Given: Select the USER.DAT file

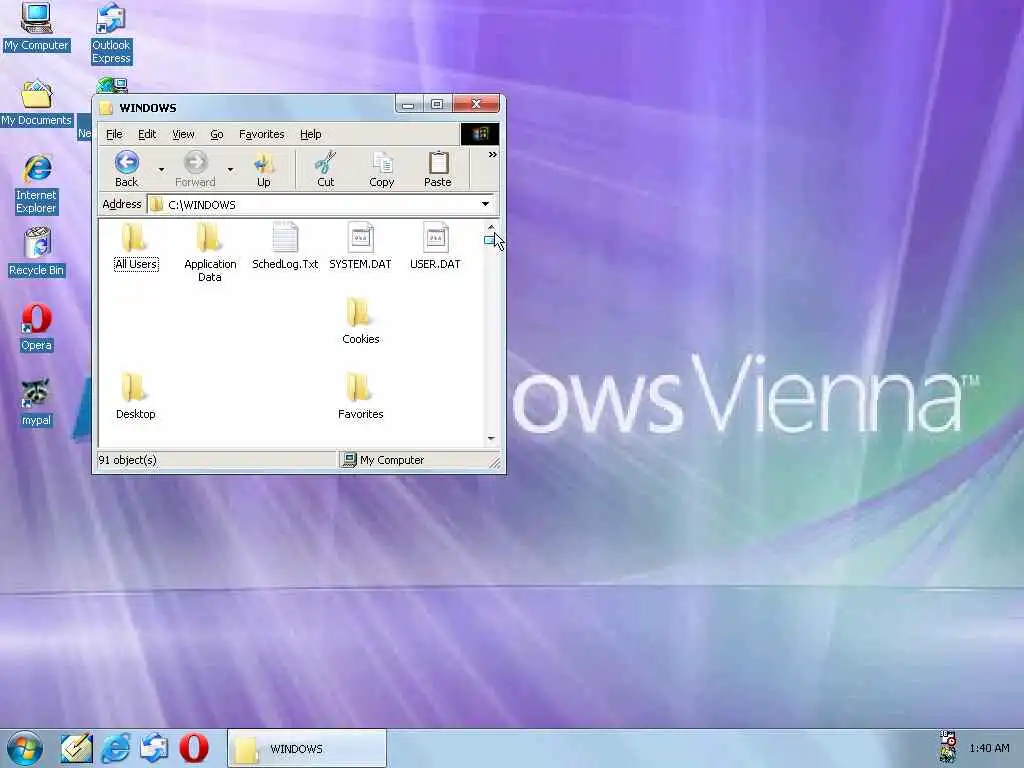Looking at the screenshot, I should pos(435,246).
